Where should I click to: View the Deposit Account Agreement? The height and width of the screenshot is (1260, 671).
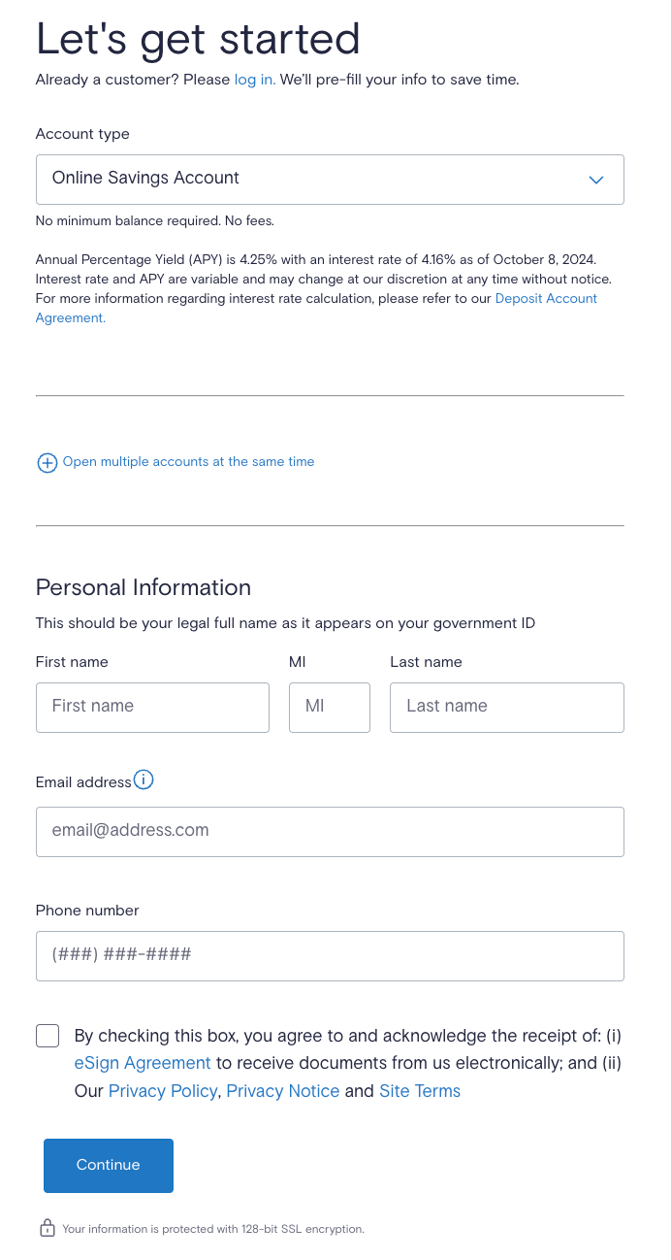(546, 298)
